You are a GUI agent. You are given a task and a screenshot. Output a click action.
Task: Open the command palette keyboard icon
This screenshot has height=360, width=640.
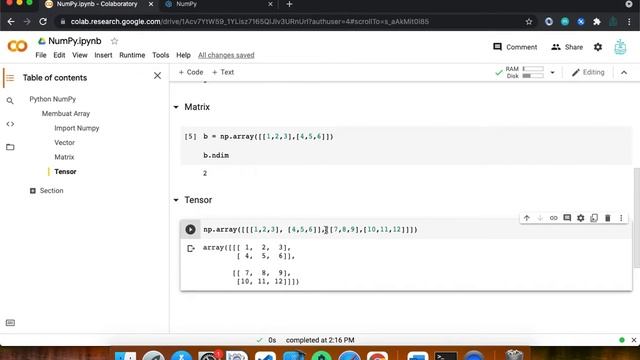click(x=10, y=323)
